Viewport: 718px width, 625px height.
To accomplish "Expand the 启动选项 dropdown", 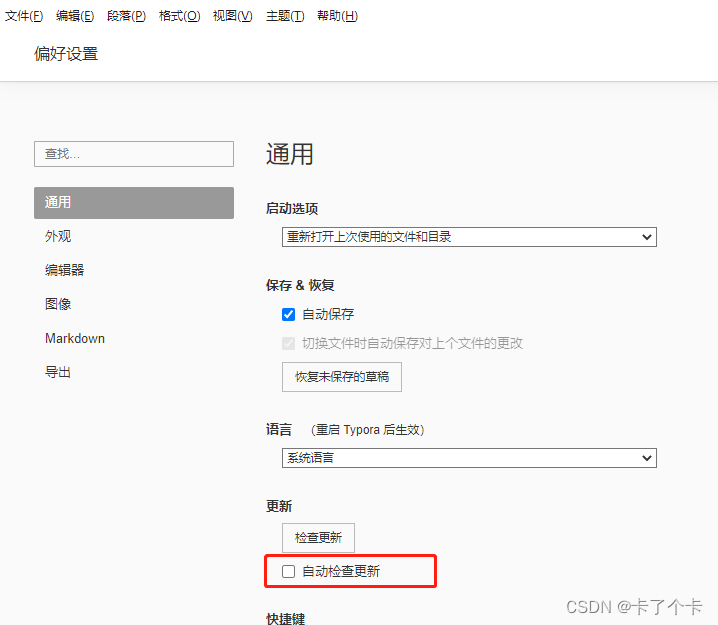I will click(469, 237).
